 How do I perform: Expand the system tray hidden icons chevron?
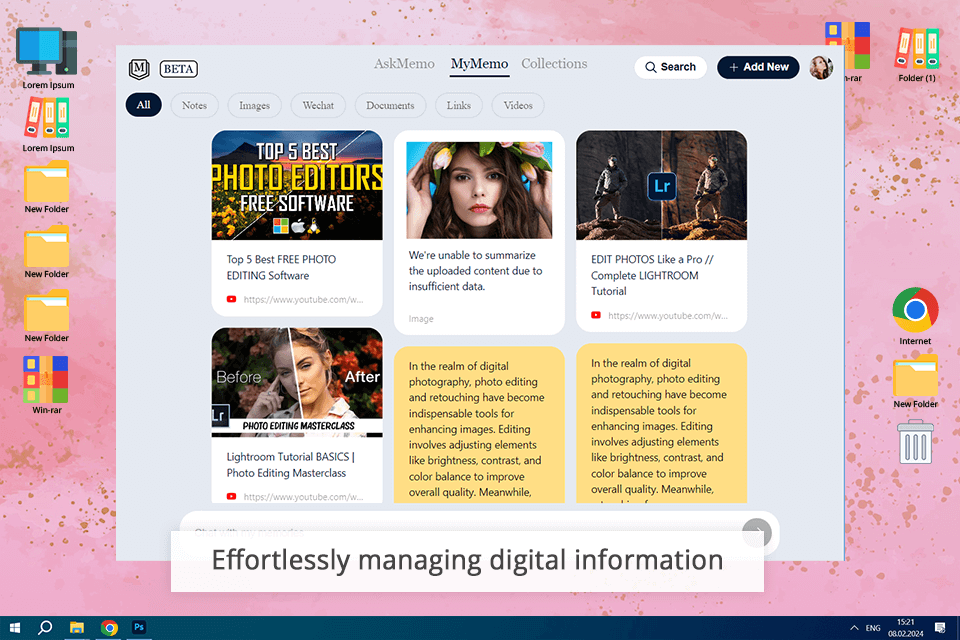coord(853,628)
